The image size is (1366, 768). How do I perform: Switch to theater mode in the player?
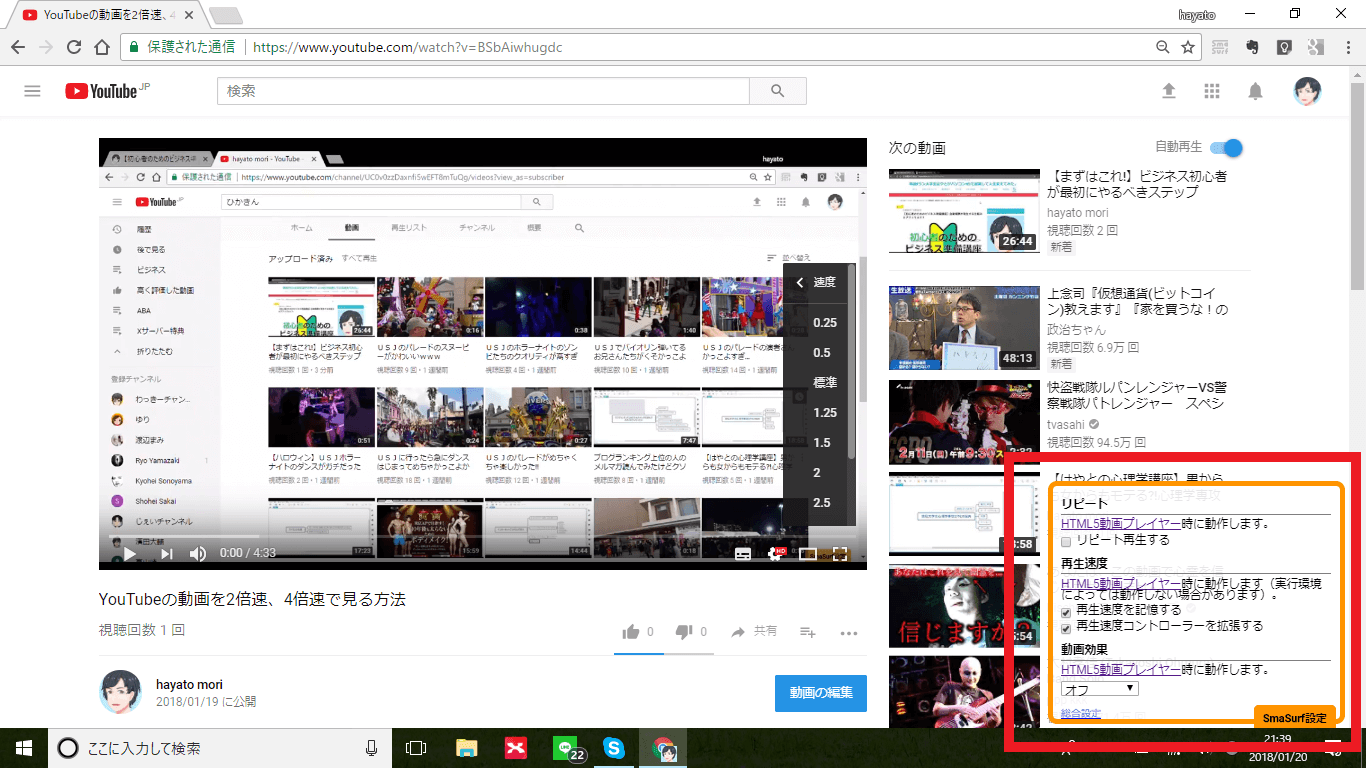[x=808, y=554]
